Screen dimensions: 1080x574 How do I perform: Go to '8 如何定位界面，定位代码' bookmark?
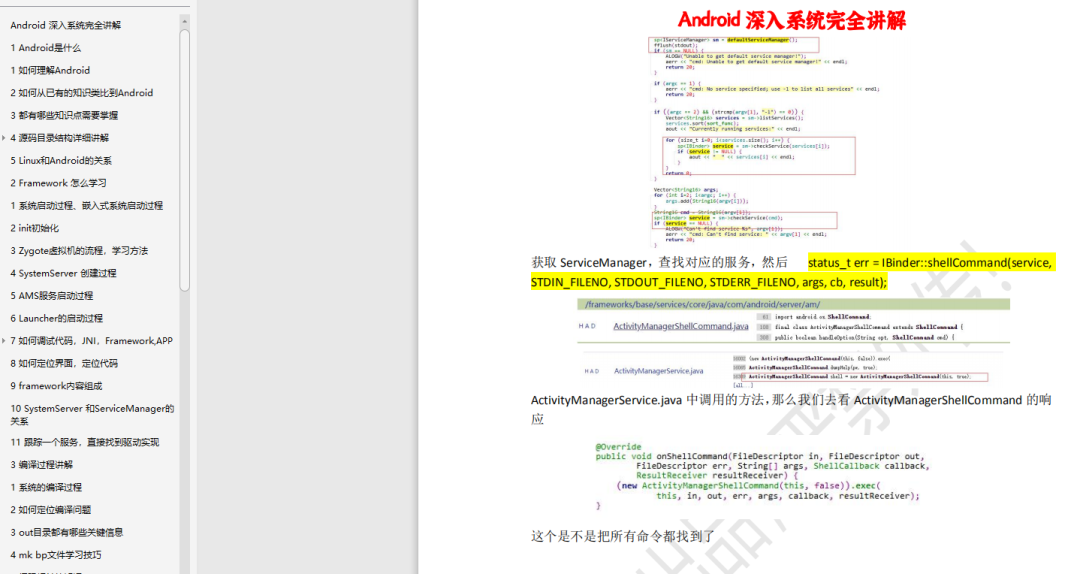click(64, 363)
